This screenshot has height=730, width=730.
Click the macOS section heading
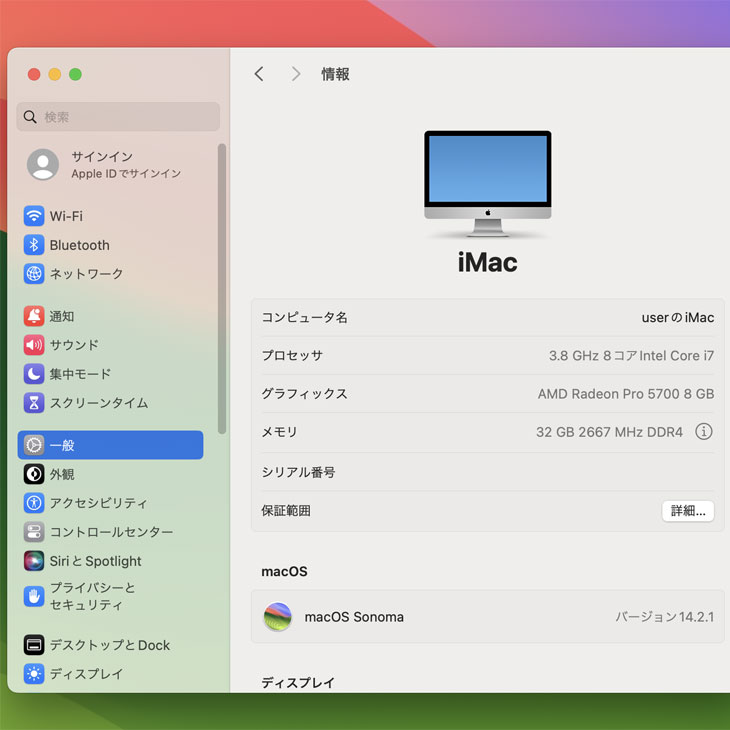pyautogui.click(x=284, y=572)
